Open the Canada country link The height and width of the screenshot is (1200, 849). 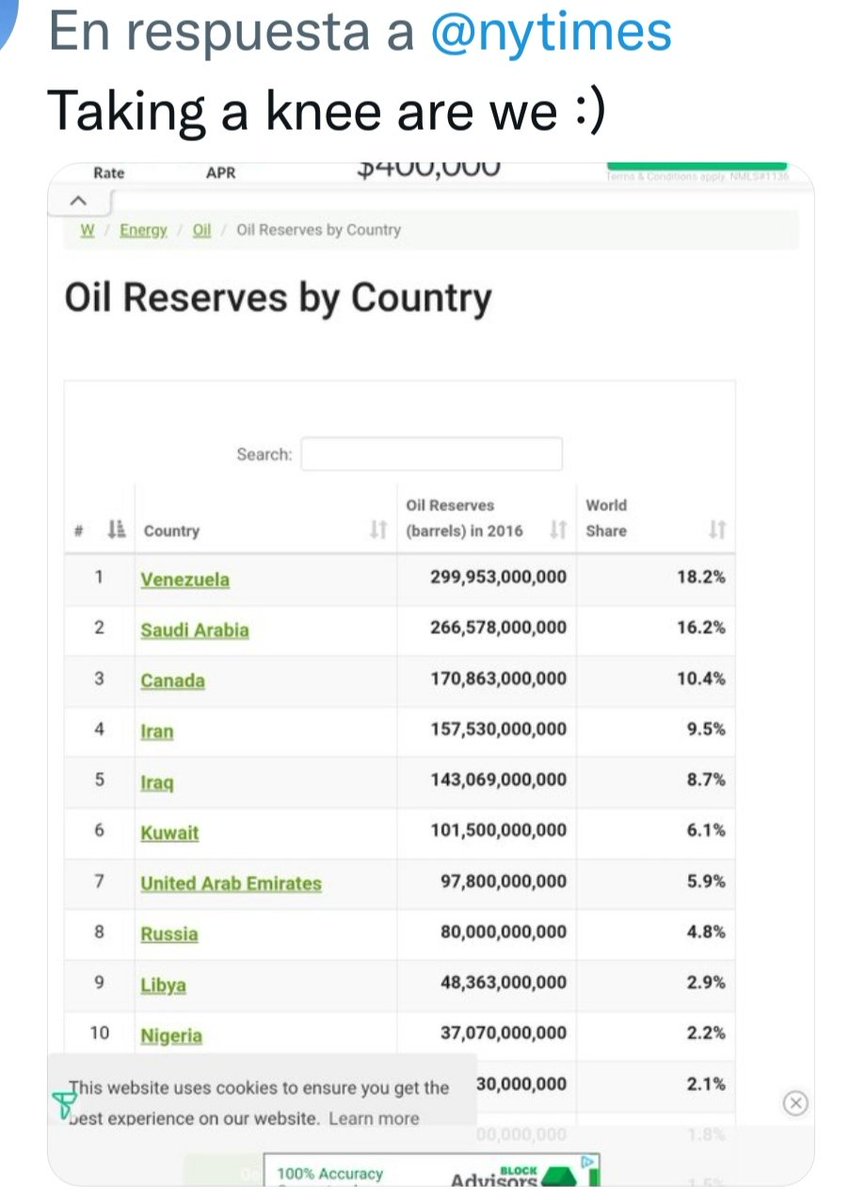(x=173, y=681)
